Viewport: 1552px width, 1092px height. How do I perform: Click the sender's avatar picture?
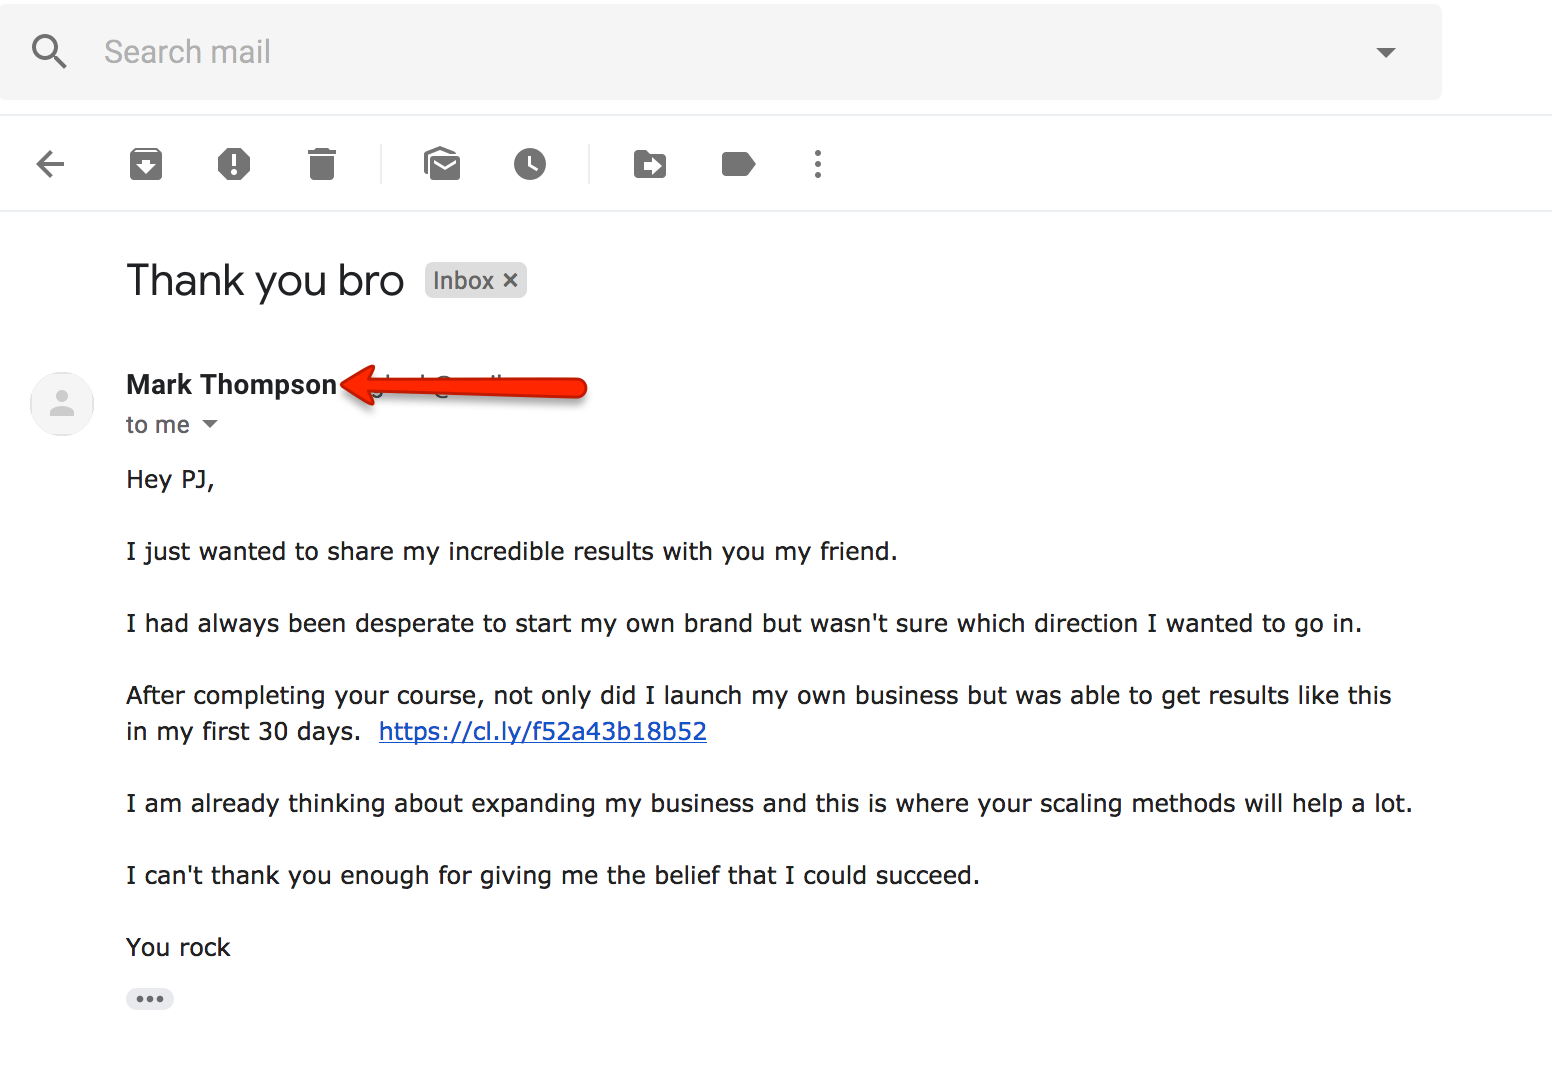click(x=62, y=404)
